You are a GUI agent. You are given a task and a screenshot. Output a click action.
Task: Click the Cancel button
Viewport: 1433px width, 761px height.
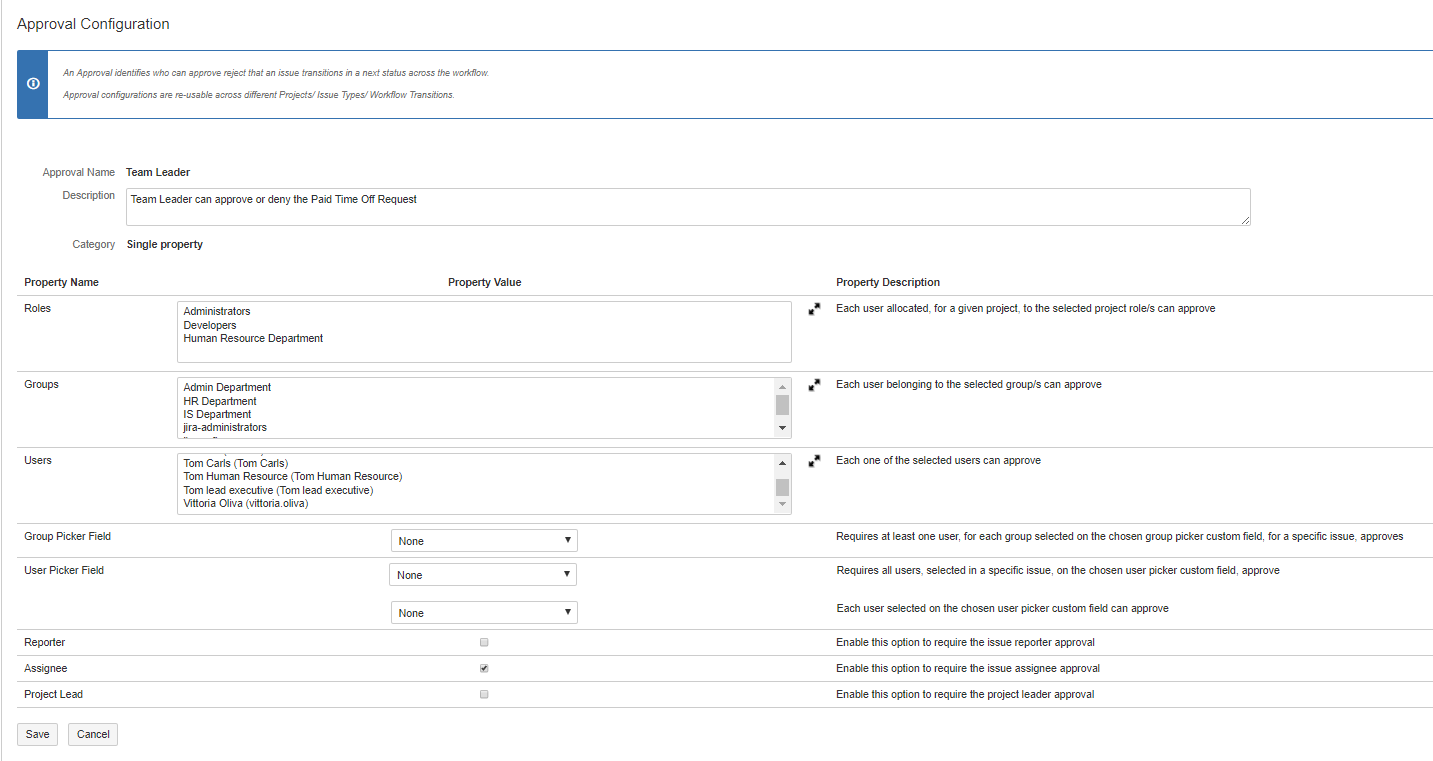93,734
